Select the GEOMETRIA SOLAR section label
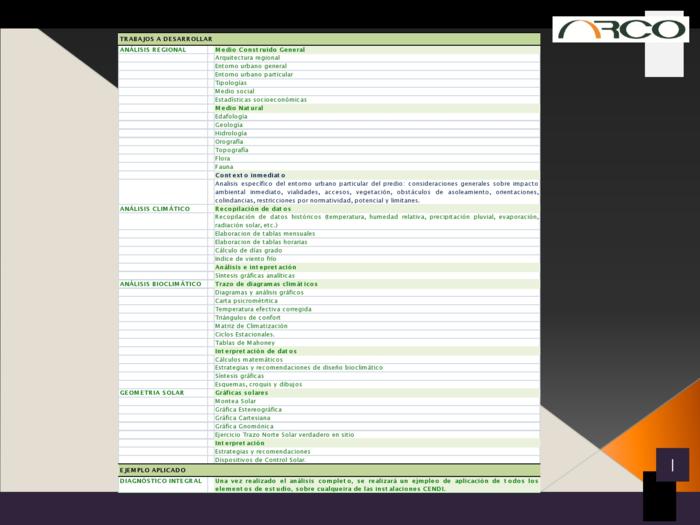 pos(152,393)
